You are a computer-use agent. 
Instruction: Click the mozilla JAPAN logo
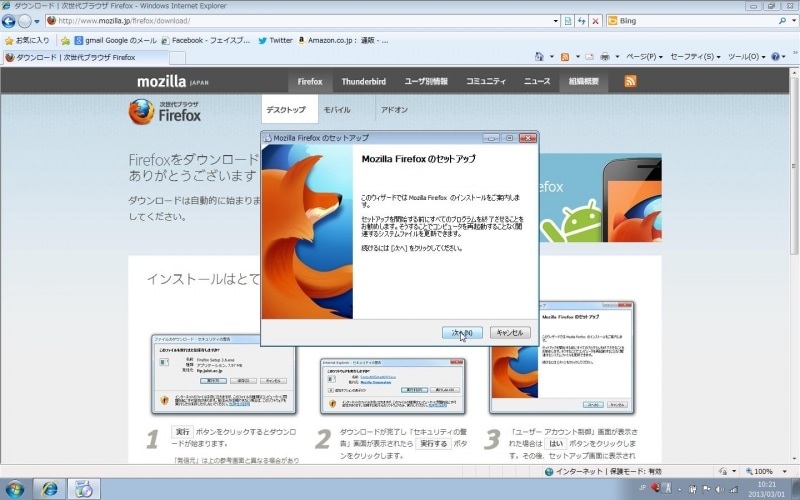(x=172, y=81)
